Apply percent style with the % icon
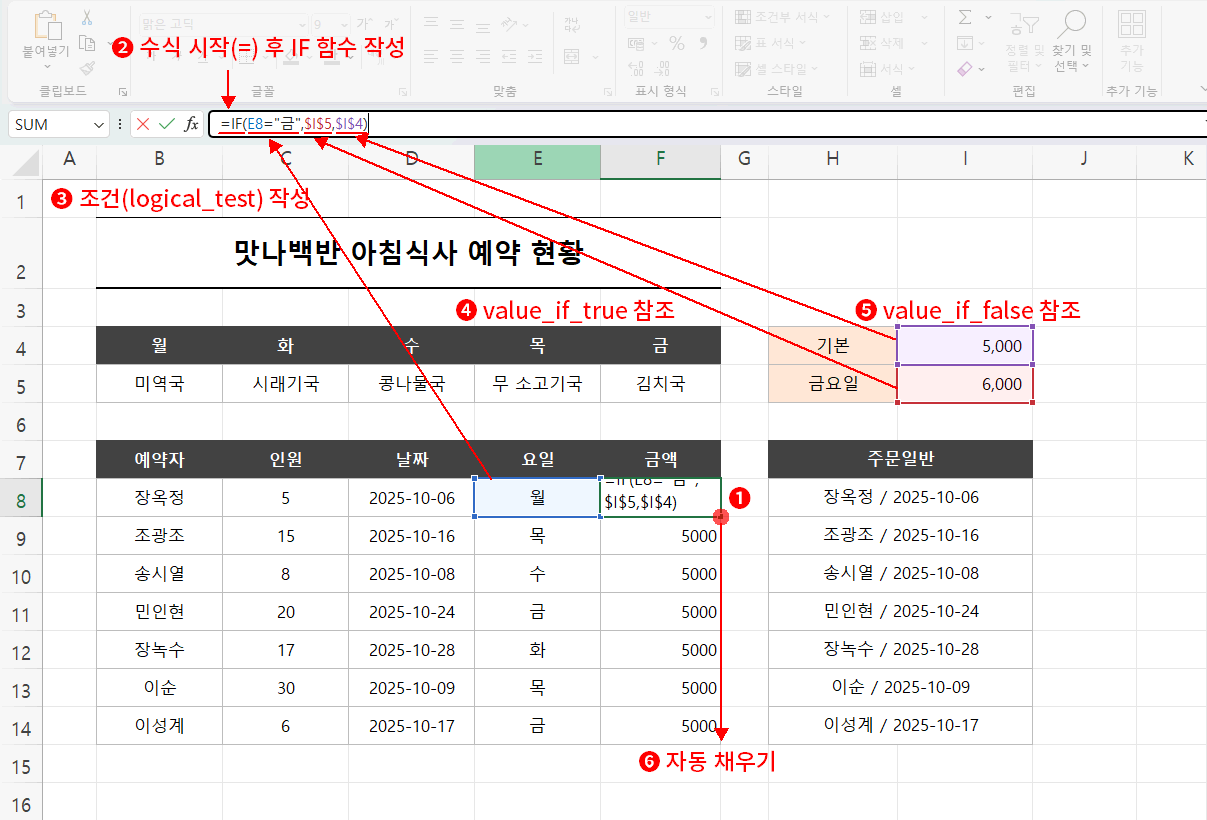The image size is (1207, 820). (675, 44)
